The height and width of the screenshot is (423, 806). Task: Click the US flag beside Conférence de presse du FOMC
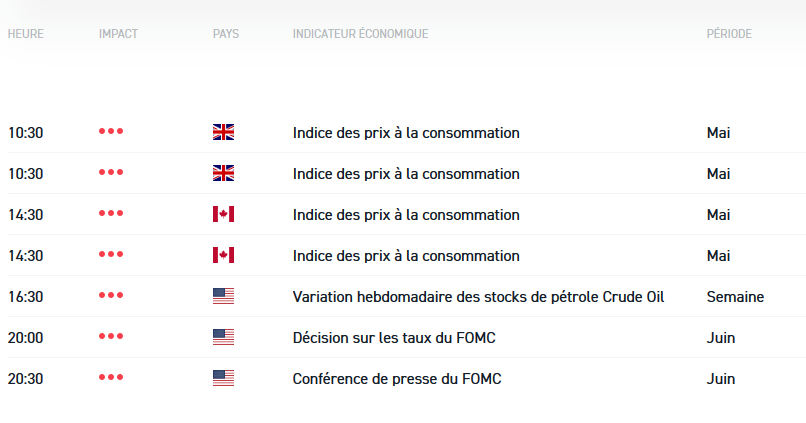(x=223, y=378)
